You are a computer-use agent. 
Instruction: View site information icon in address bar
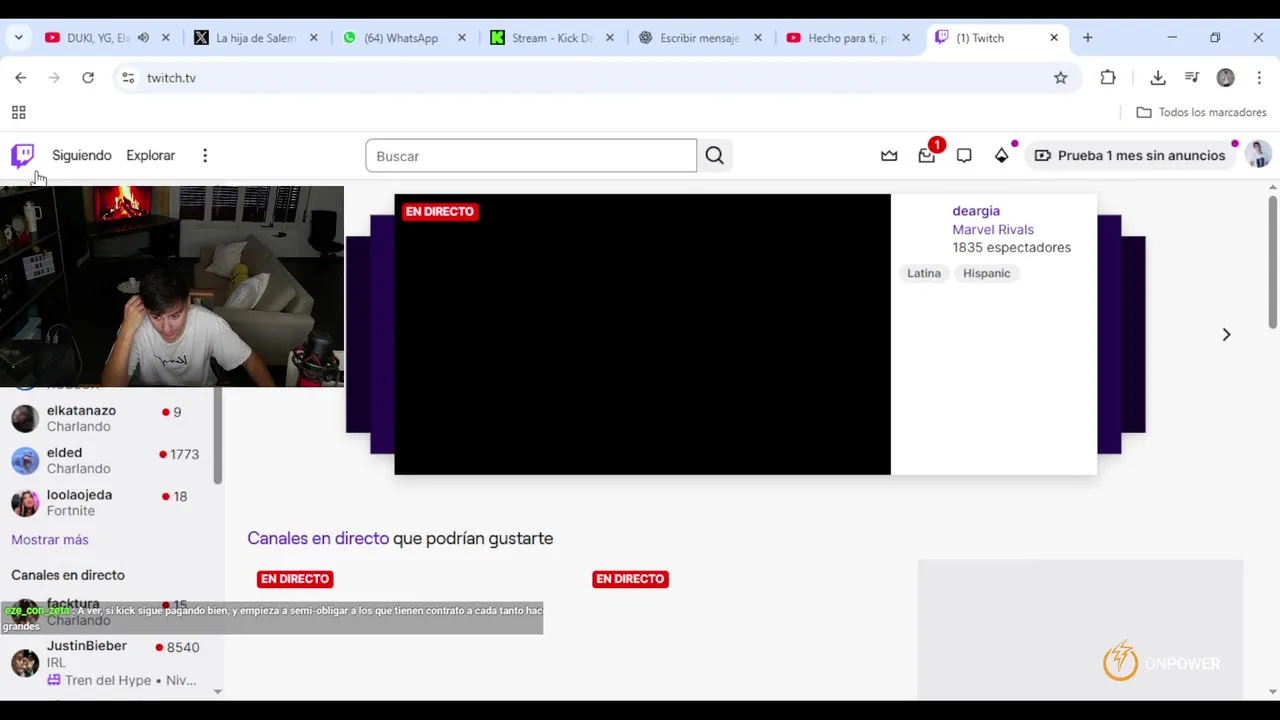coord(128,78)
